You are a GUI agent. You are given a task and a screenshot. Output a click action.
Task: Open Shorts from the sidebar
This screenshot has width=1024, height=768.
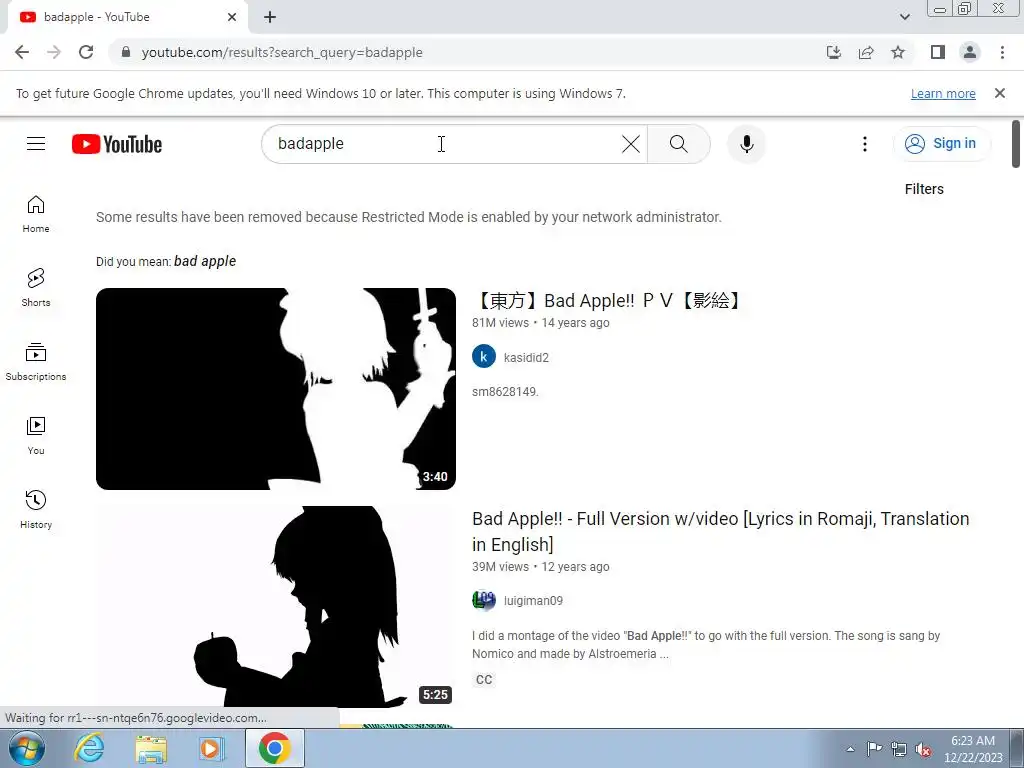click(x=36, y=287)
